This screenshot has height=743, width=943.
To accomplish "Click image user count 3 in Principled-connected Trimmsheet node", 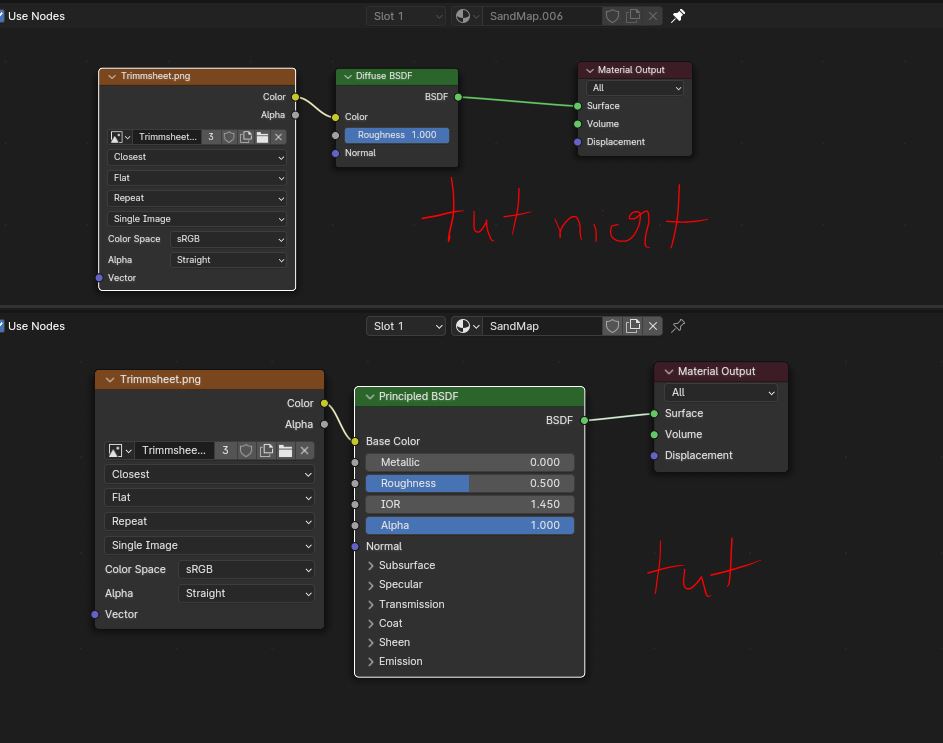I will [225, 451].
